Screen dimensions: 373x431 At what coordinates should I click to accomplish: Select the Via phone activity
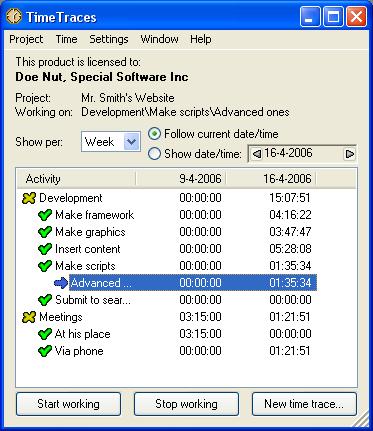point(79,351)
